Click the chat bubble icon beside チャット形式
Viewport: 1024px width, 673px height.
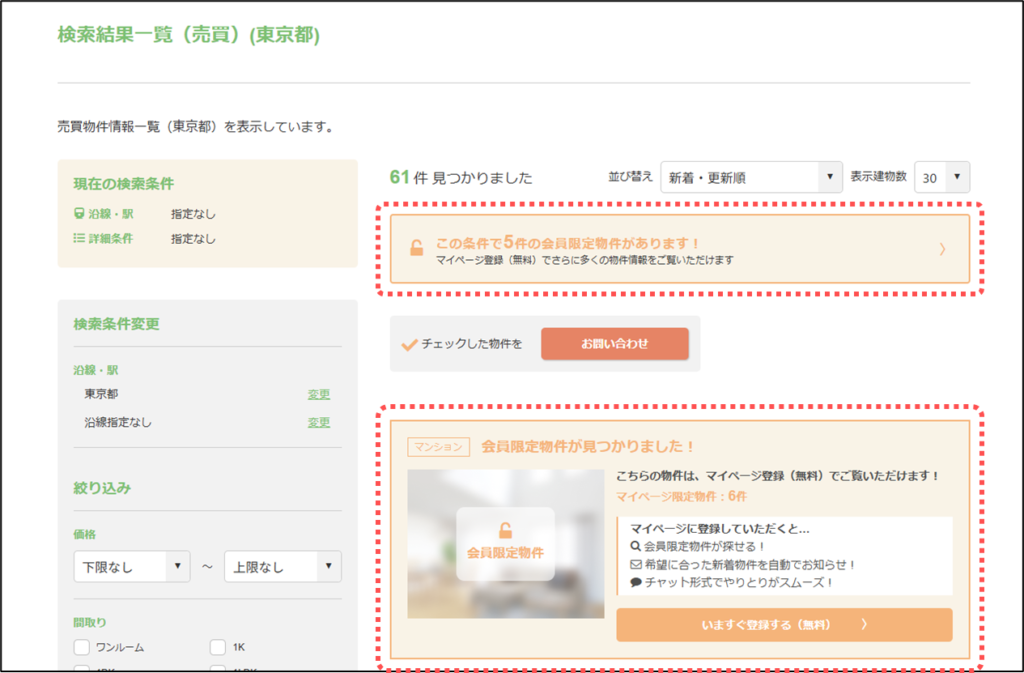tap(636, 582)
